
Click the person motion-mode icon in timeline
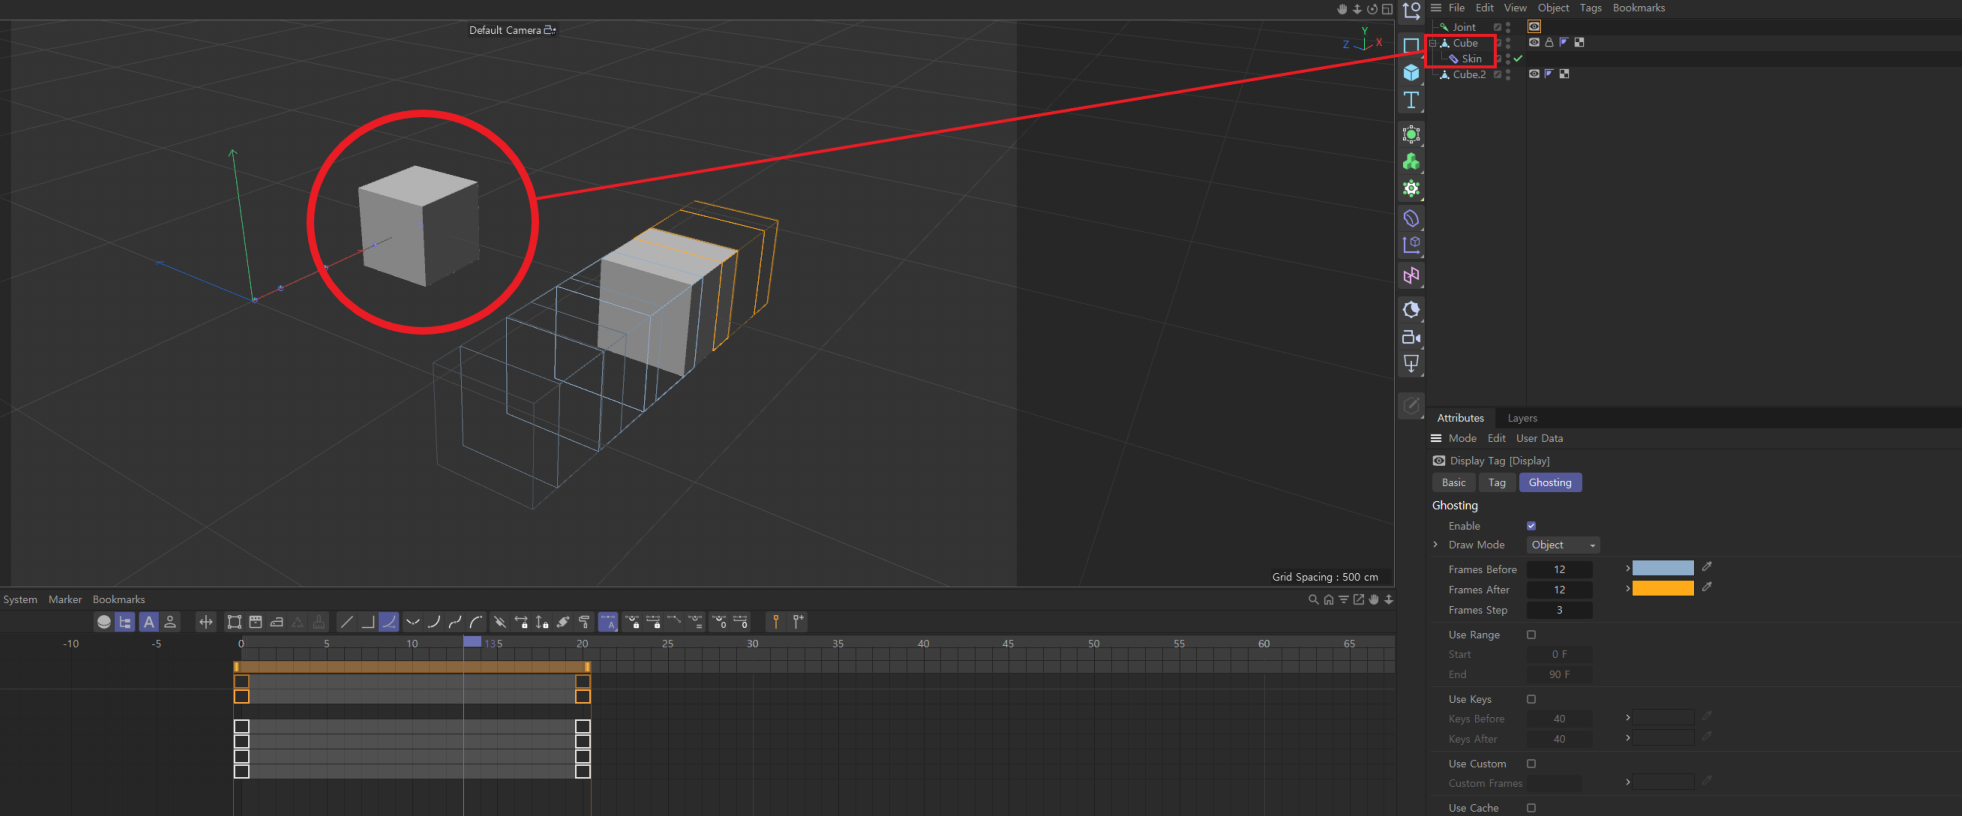click(x=171, y=622)
